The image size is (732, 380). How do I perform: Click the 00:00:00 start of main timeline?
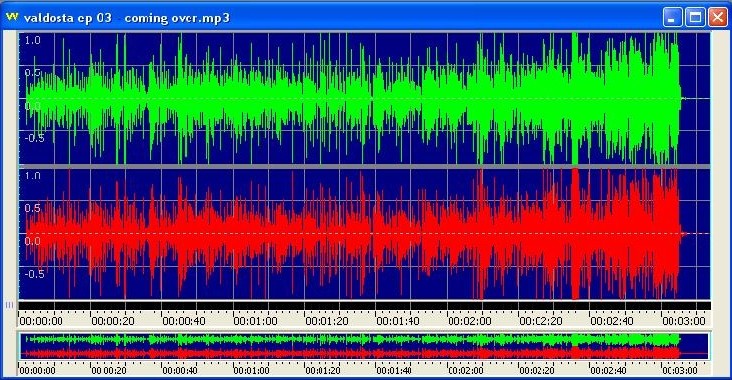(x=41, y=321)
